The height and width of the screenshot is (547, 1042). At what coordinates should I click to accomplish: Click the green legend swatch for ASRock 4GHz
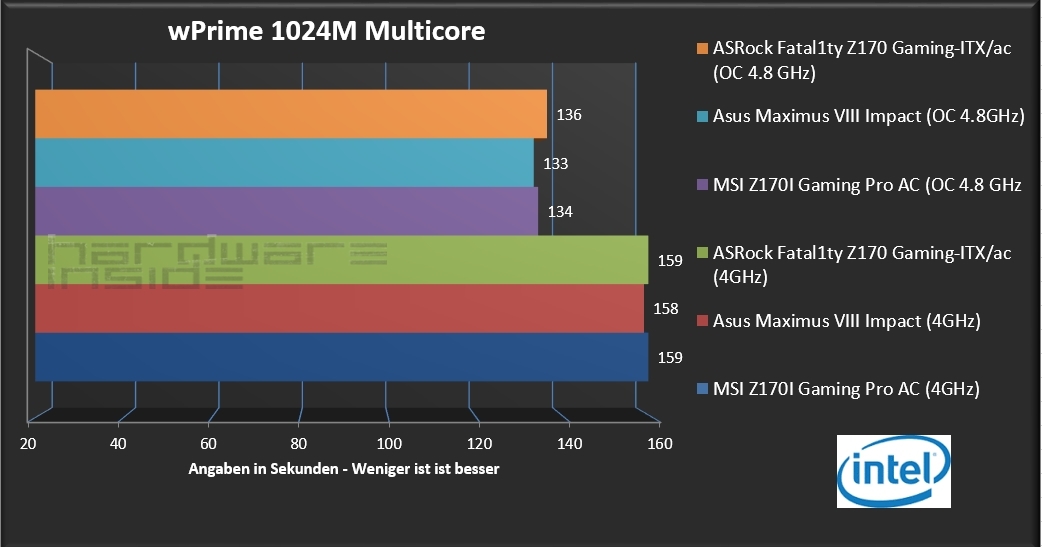pos(702,253)
